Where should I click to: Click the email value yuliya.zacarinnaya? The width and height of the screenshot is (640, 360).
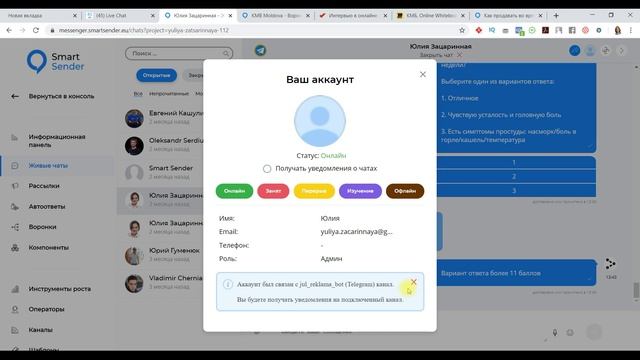(x=356, y=231)
